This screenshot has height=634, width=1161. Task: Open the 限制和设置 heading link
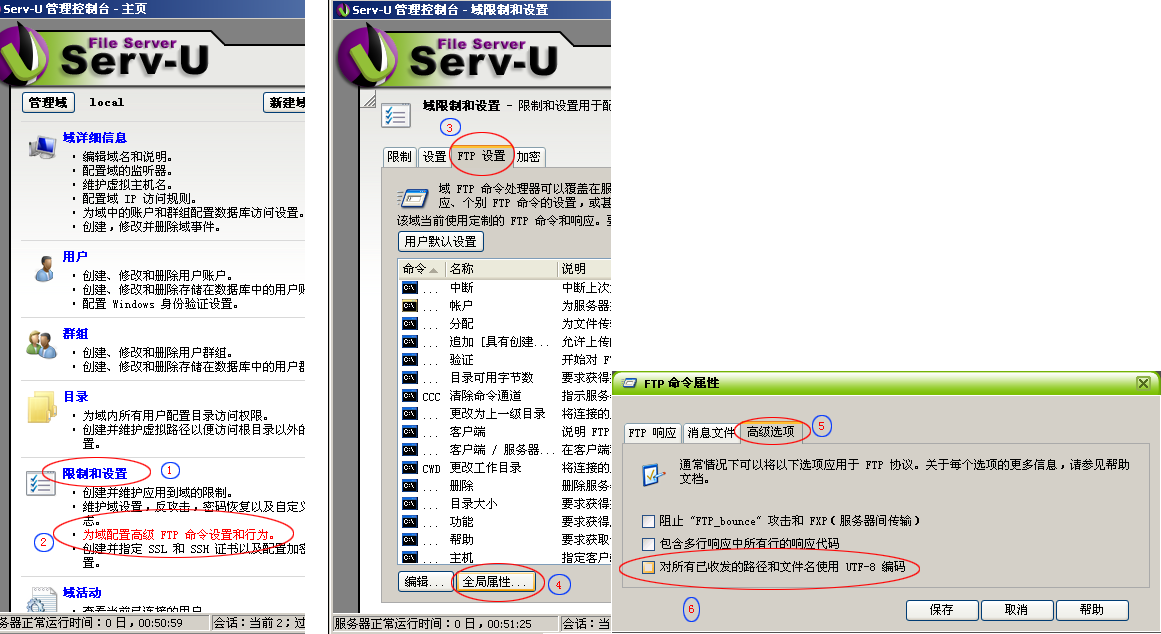[95, 474]
